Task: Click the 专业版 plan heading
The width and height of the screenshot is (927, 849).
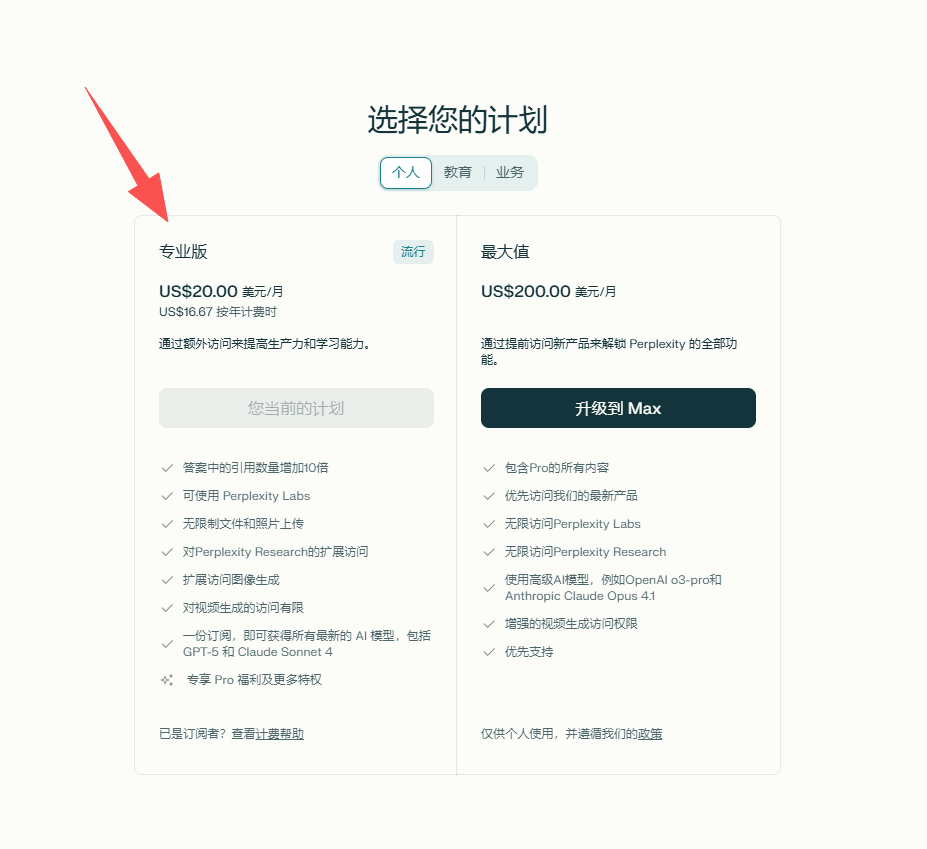Action: pyautogui.click(x=183, y=252)
